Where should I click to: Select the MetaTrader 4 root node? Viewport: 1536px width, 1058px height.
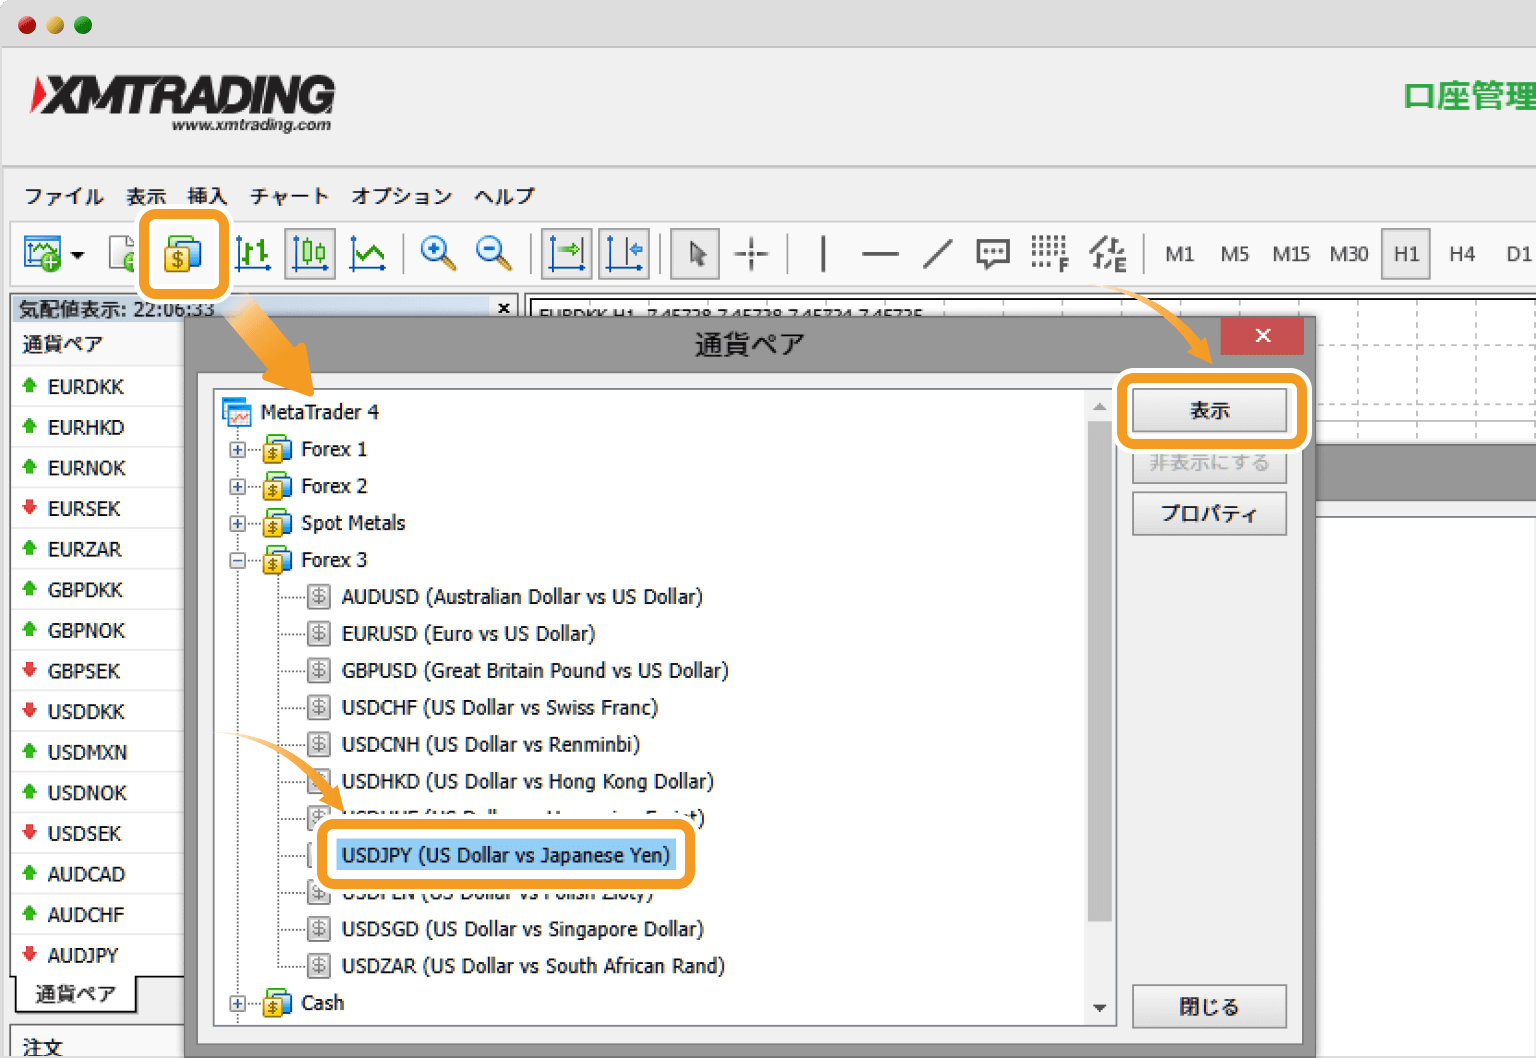[319, 412]
